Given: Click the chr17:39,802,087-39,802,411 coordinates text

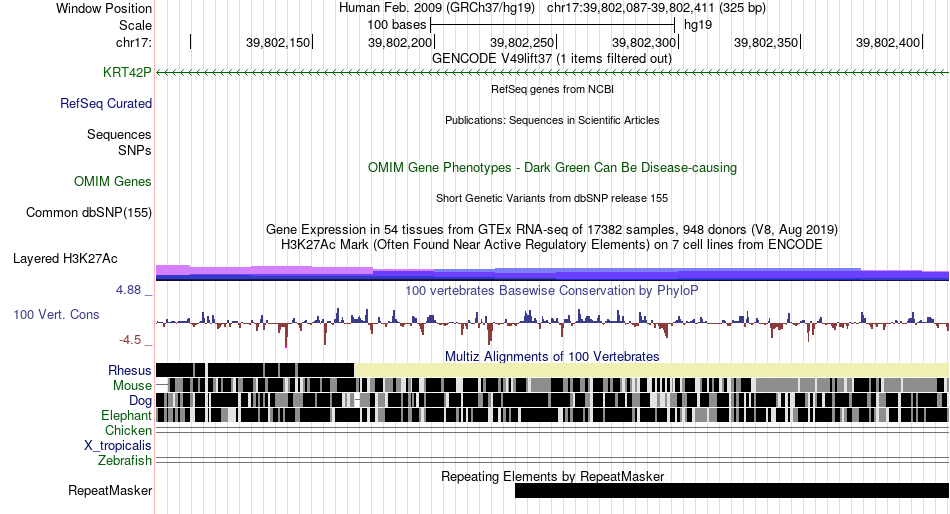Looking at the screenshot, I should tap(656, 8).
